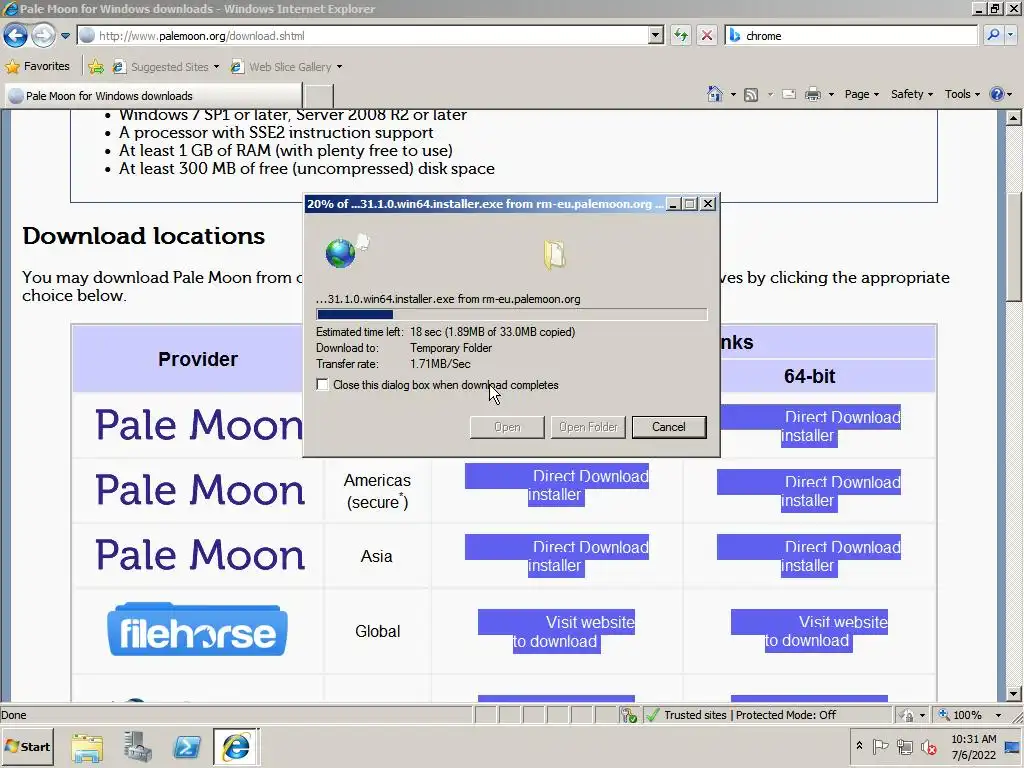Open the Tools menu
Screen dimensions: 1024x768
click(x=963, y=95)
